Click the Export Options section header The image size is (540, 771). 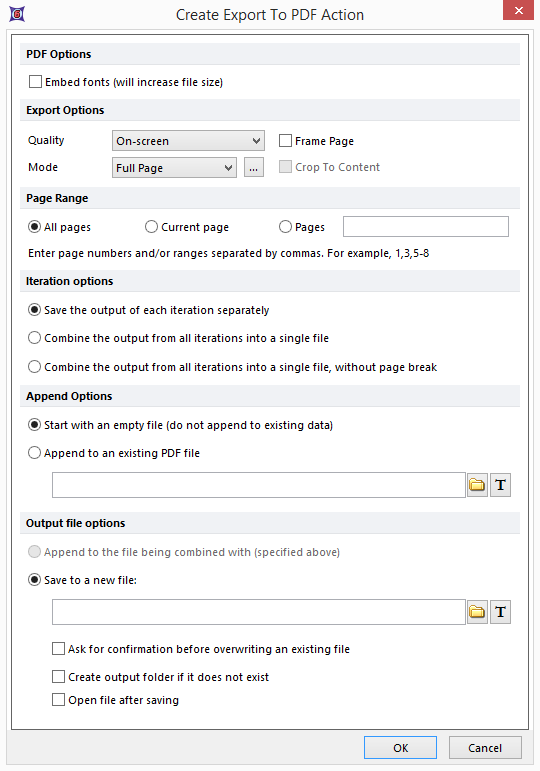270,110
